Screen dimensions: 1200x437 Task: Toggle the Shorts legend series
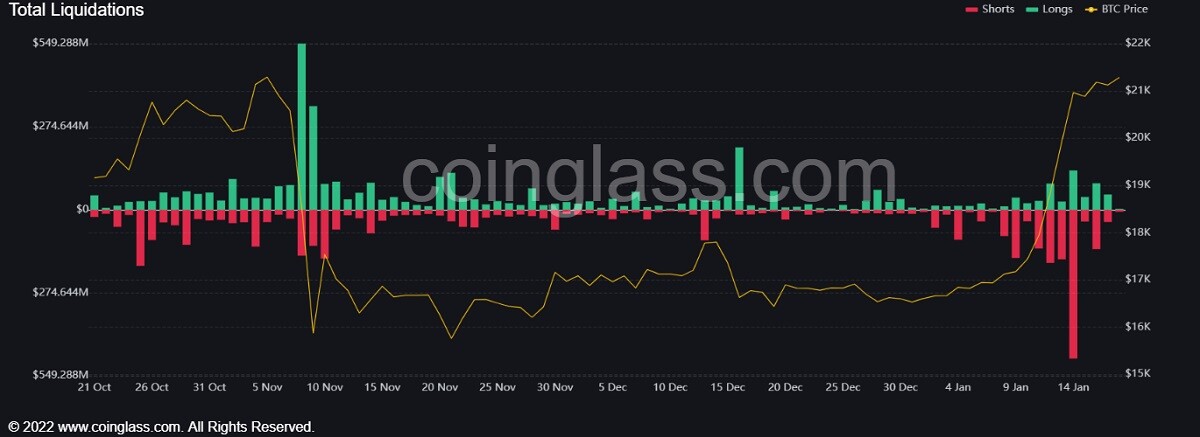point(988,9)
